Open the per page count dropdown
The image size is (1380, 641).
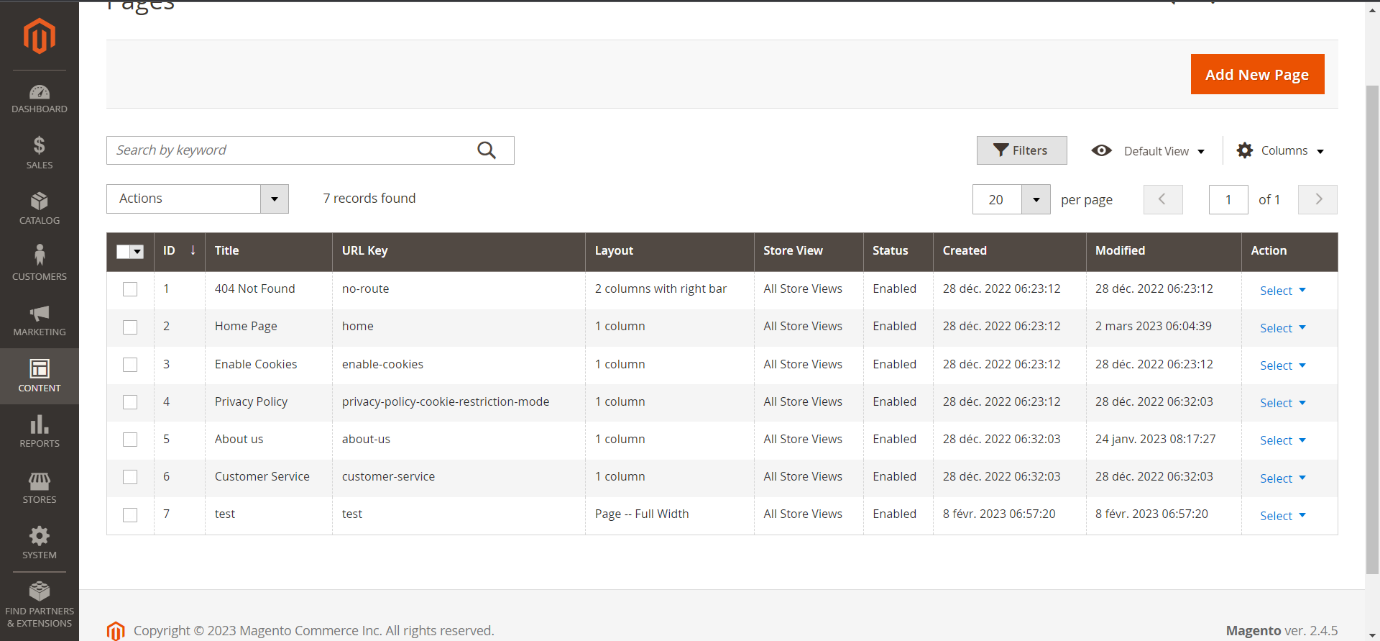coord(1035,200)
